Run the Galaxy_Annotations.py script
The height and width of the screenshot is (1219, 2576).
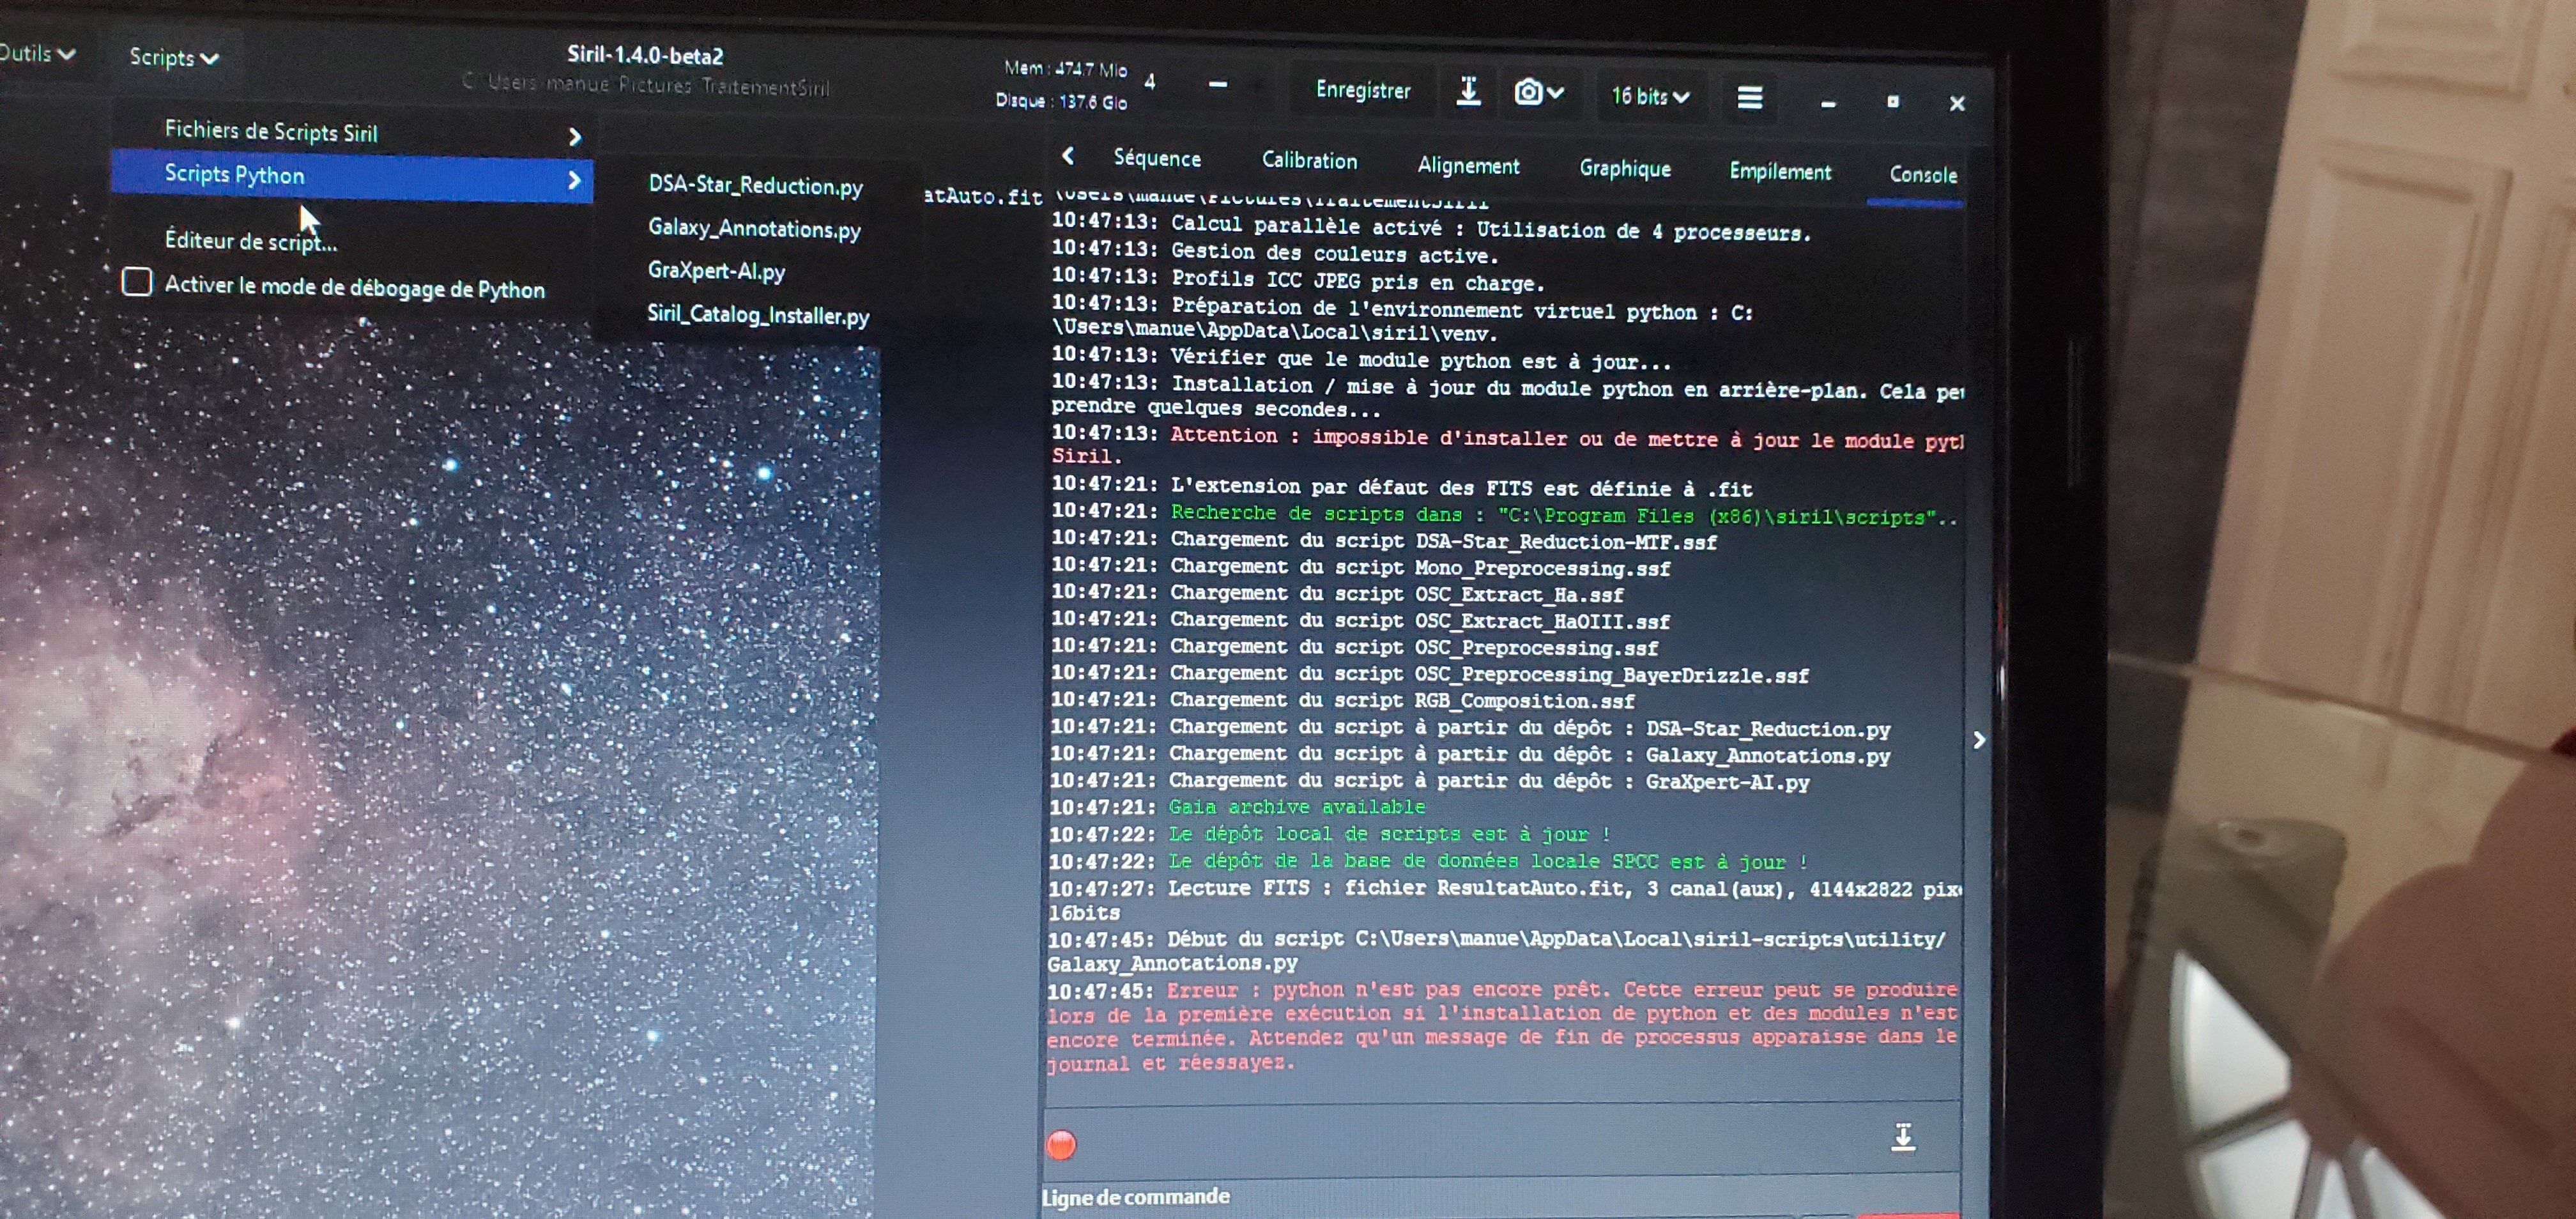[754, 229]
